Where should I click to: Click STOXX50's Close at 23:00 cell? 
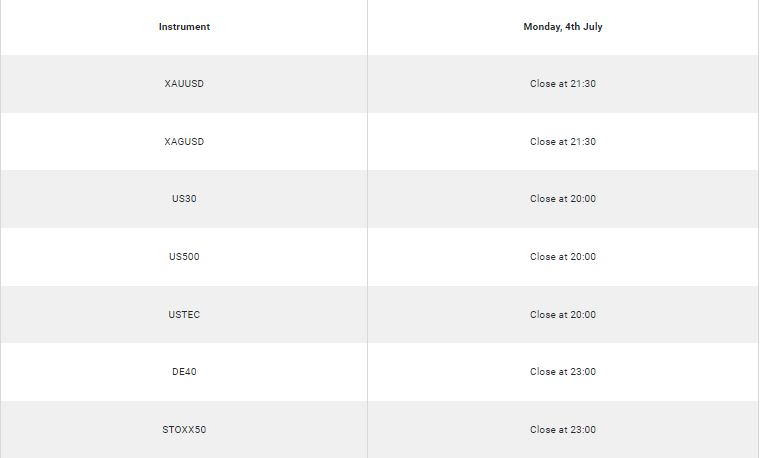point(563,429)
